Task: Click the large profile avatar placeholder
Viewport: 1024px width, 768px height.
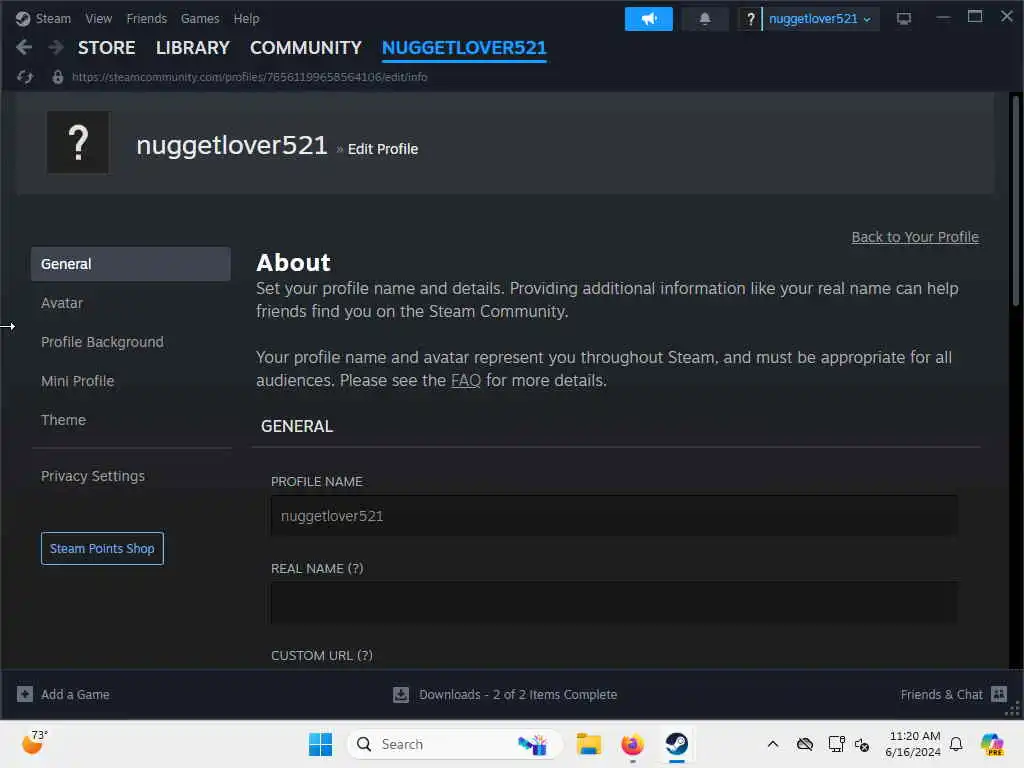Action: click(78, 142)
